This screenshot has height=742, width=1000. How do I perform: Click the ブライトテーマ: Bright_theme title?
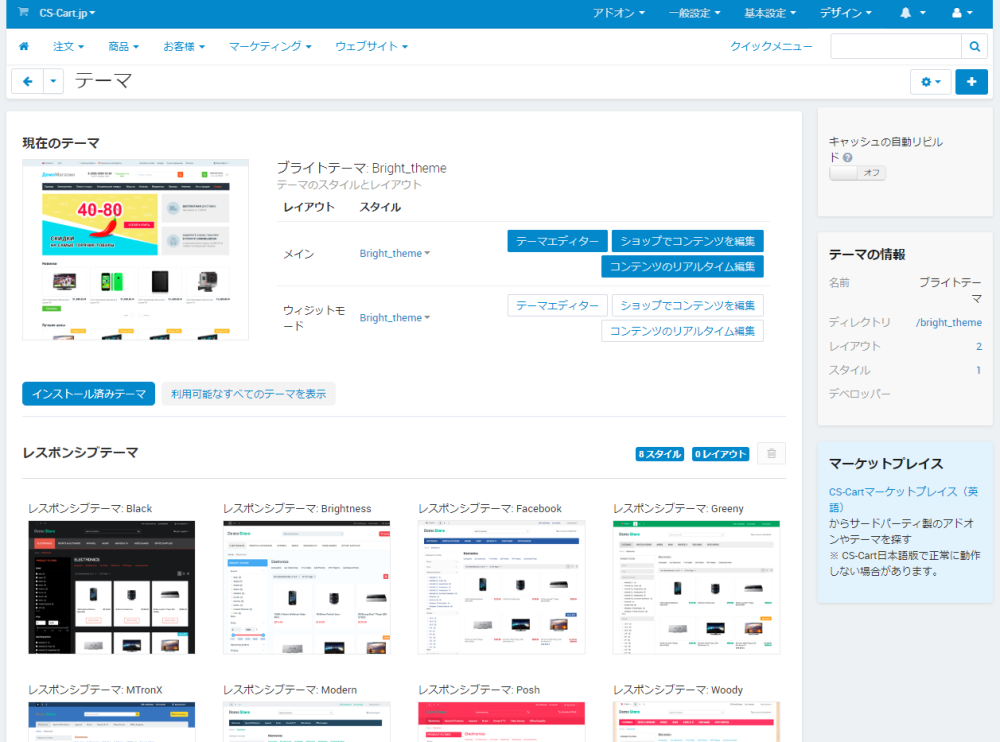point(361,168)
